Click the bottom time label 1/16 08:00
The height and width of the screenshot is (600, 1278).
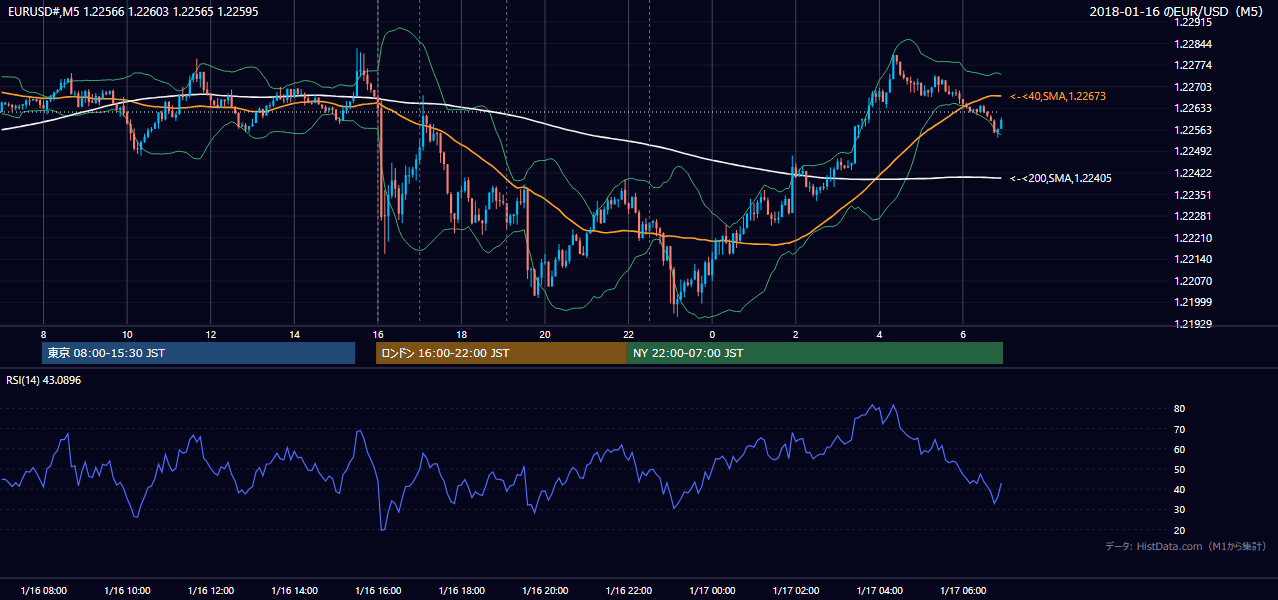pos(43,591)
